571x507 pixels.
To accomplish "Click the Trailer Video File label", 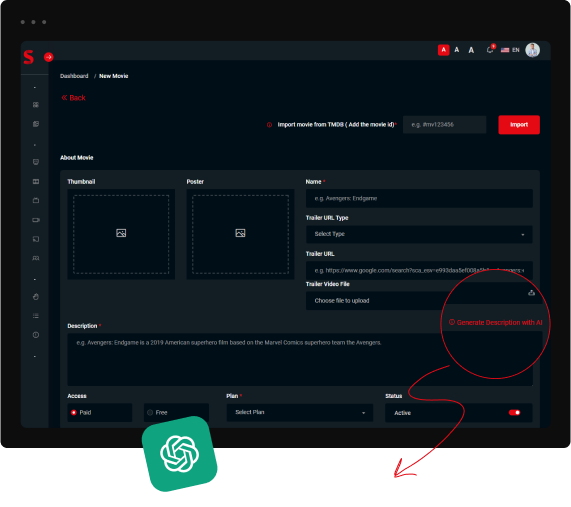I will 328,284.
